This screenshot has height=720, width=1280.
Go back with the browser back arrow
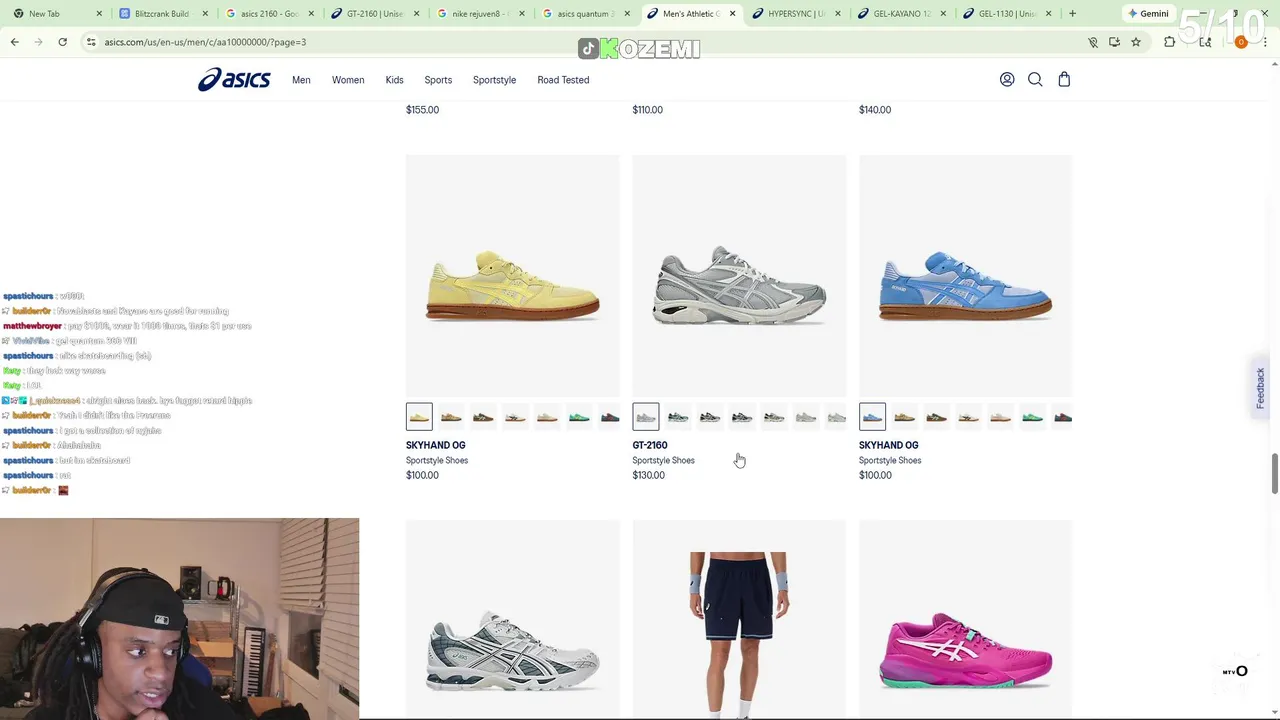click(15, 42)
